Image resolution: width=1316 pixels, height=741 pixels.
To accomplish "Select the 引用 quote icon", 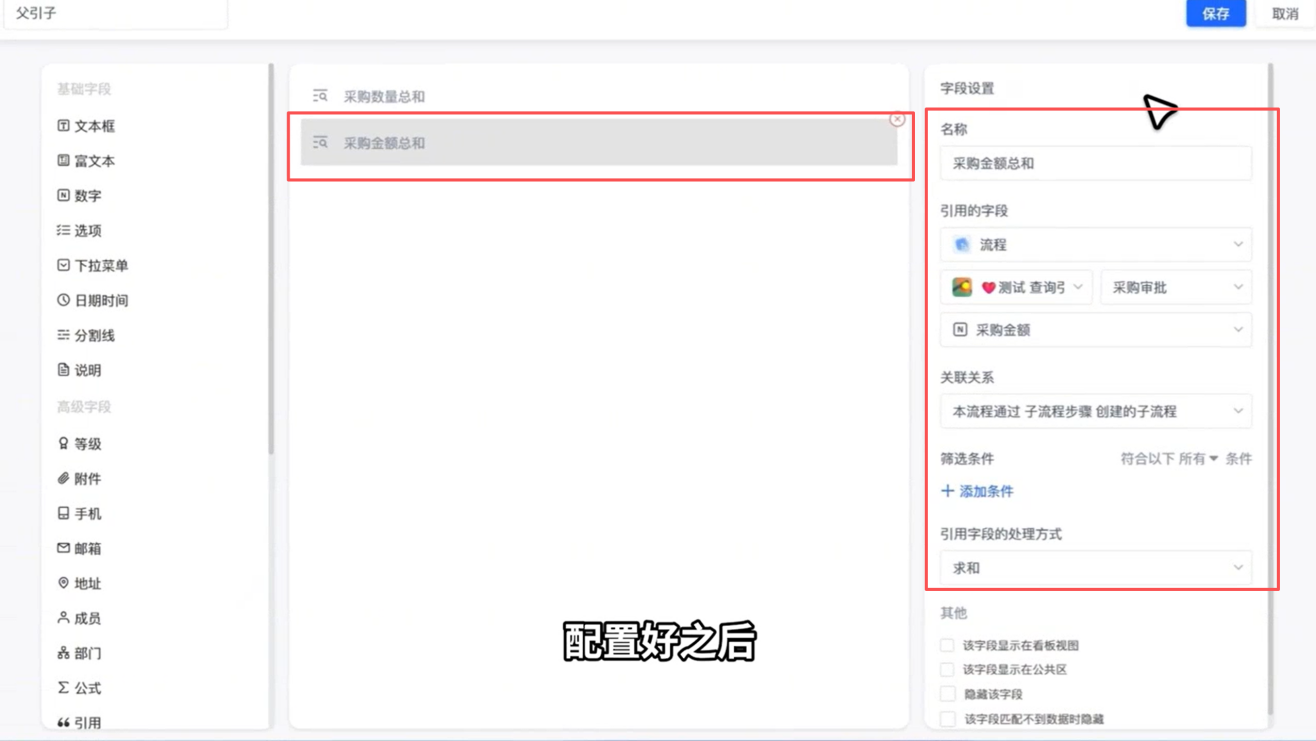I will click(x=63, y=723).
